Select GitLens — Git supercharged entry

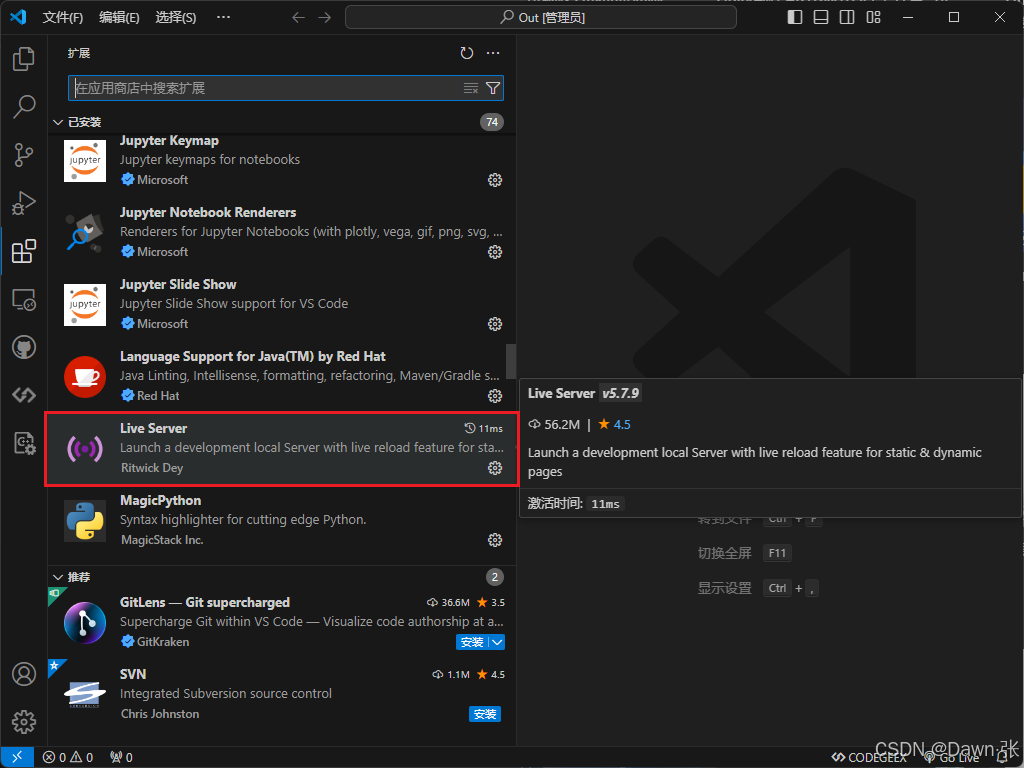pyautogui.click(x=281, y=622)
